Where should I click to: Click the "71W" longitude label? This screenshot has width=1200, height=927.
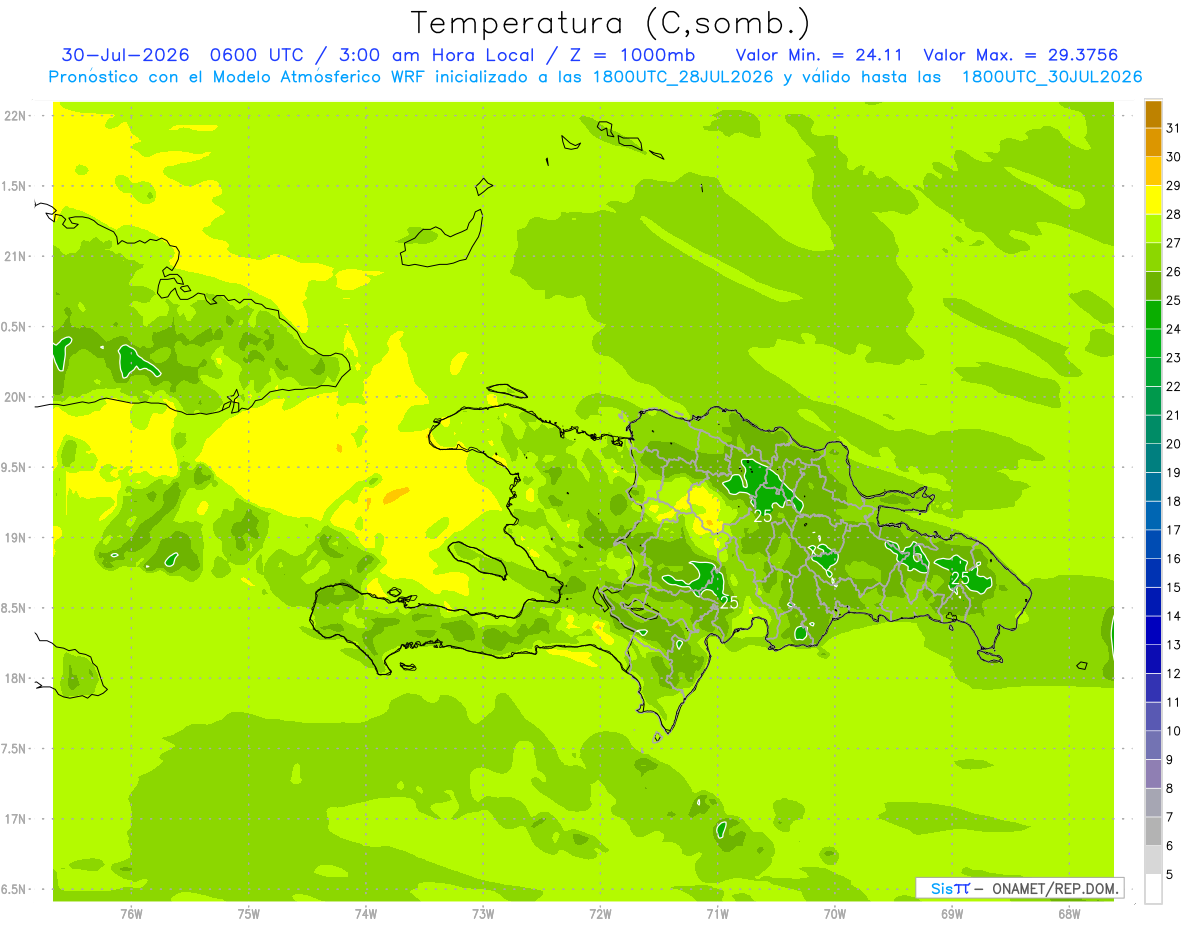pyautogui.click(x=717, y=913)
